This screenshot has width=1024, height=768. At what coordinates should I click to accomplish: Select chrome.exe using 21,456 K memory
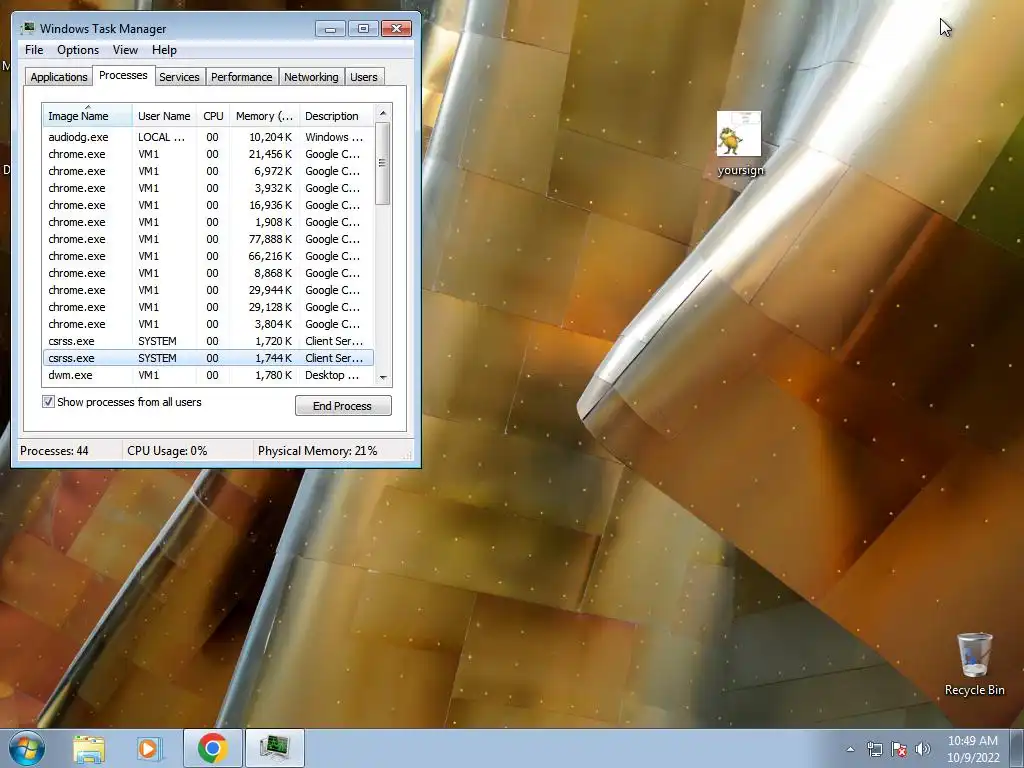208,154
